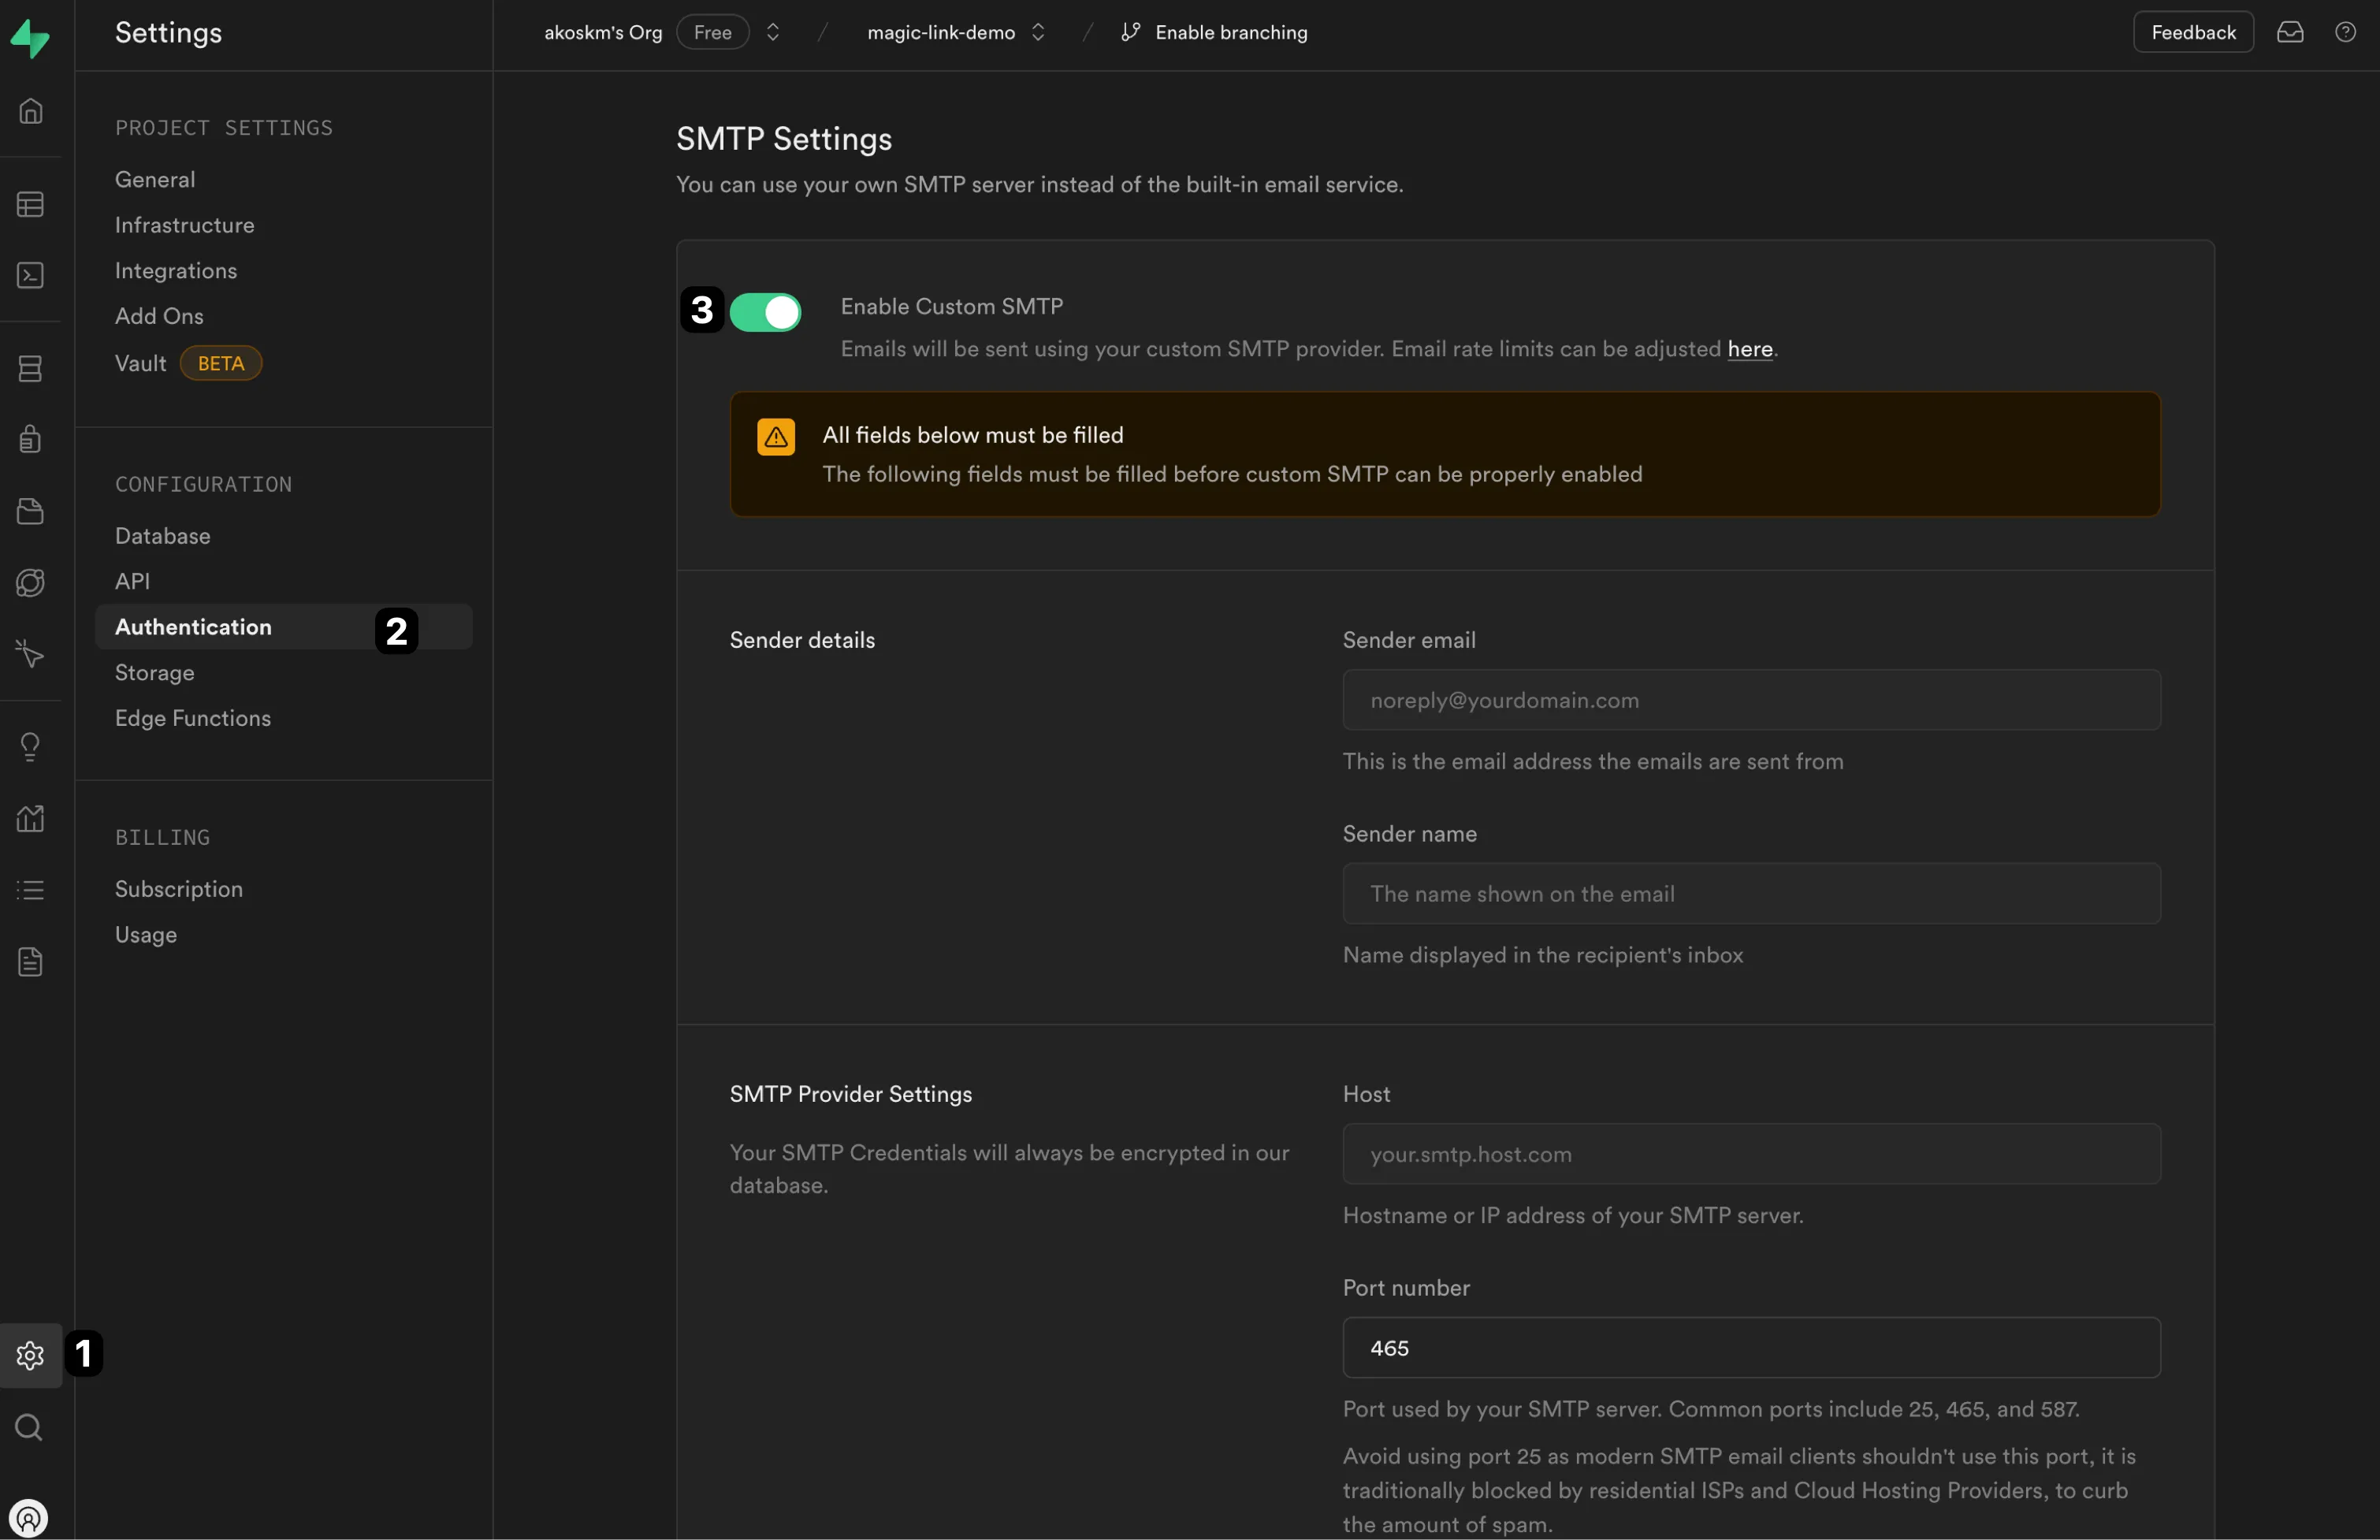Expand the organization switcher chevrons
The width and height of the screenshot is (2380, 1540).
773,32
